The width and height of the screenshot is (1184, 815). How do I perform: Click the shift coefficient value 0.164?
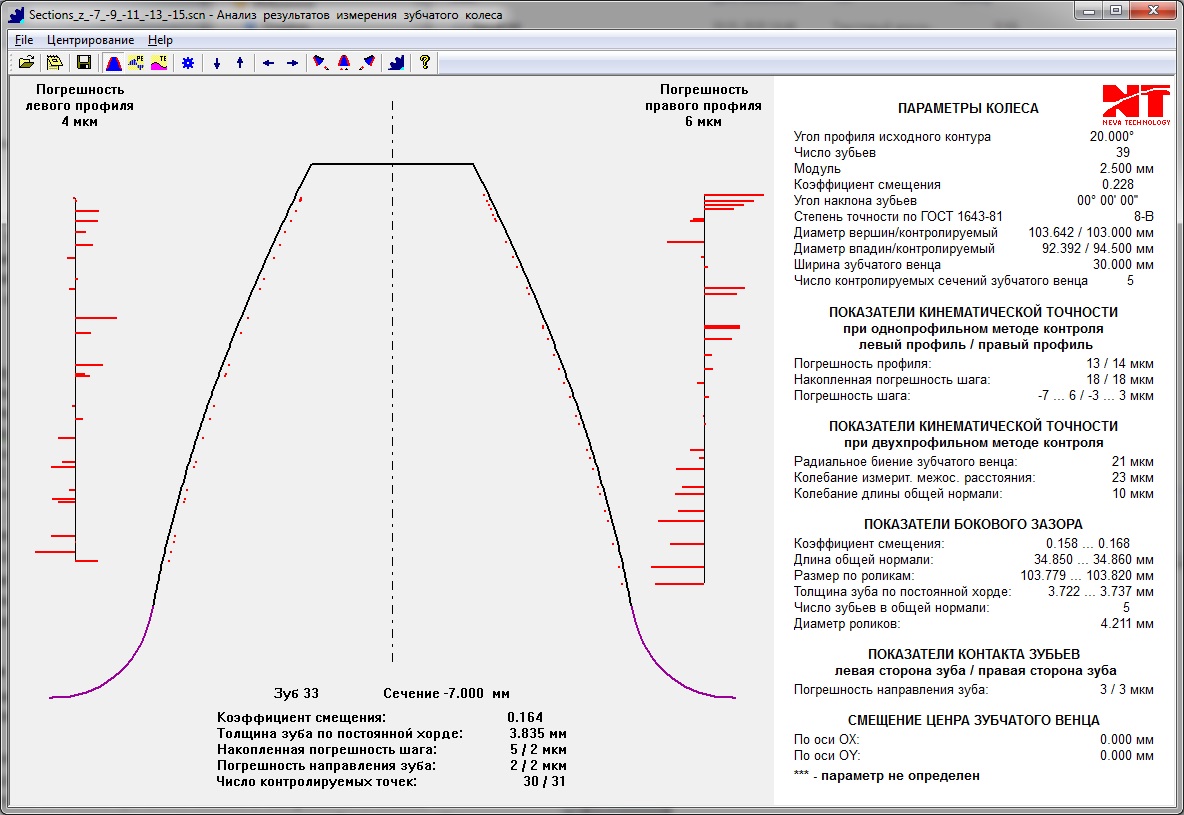click(x=525, y=718)
